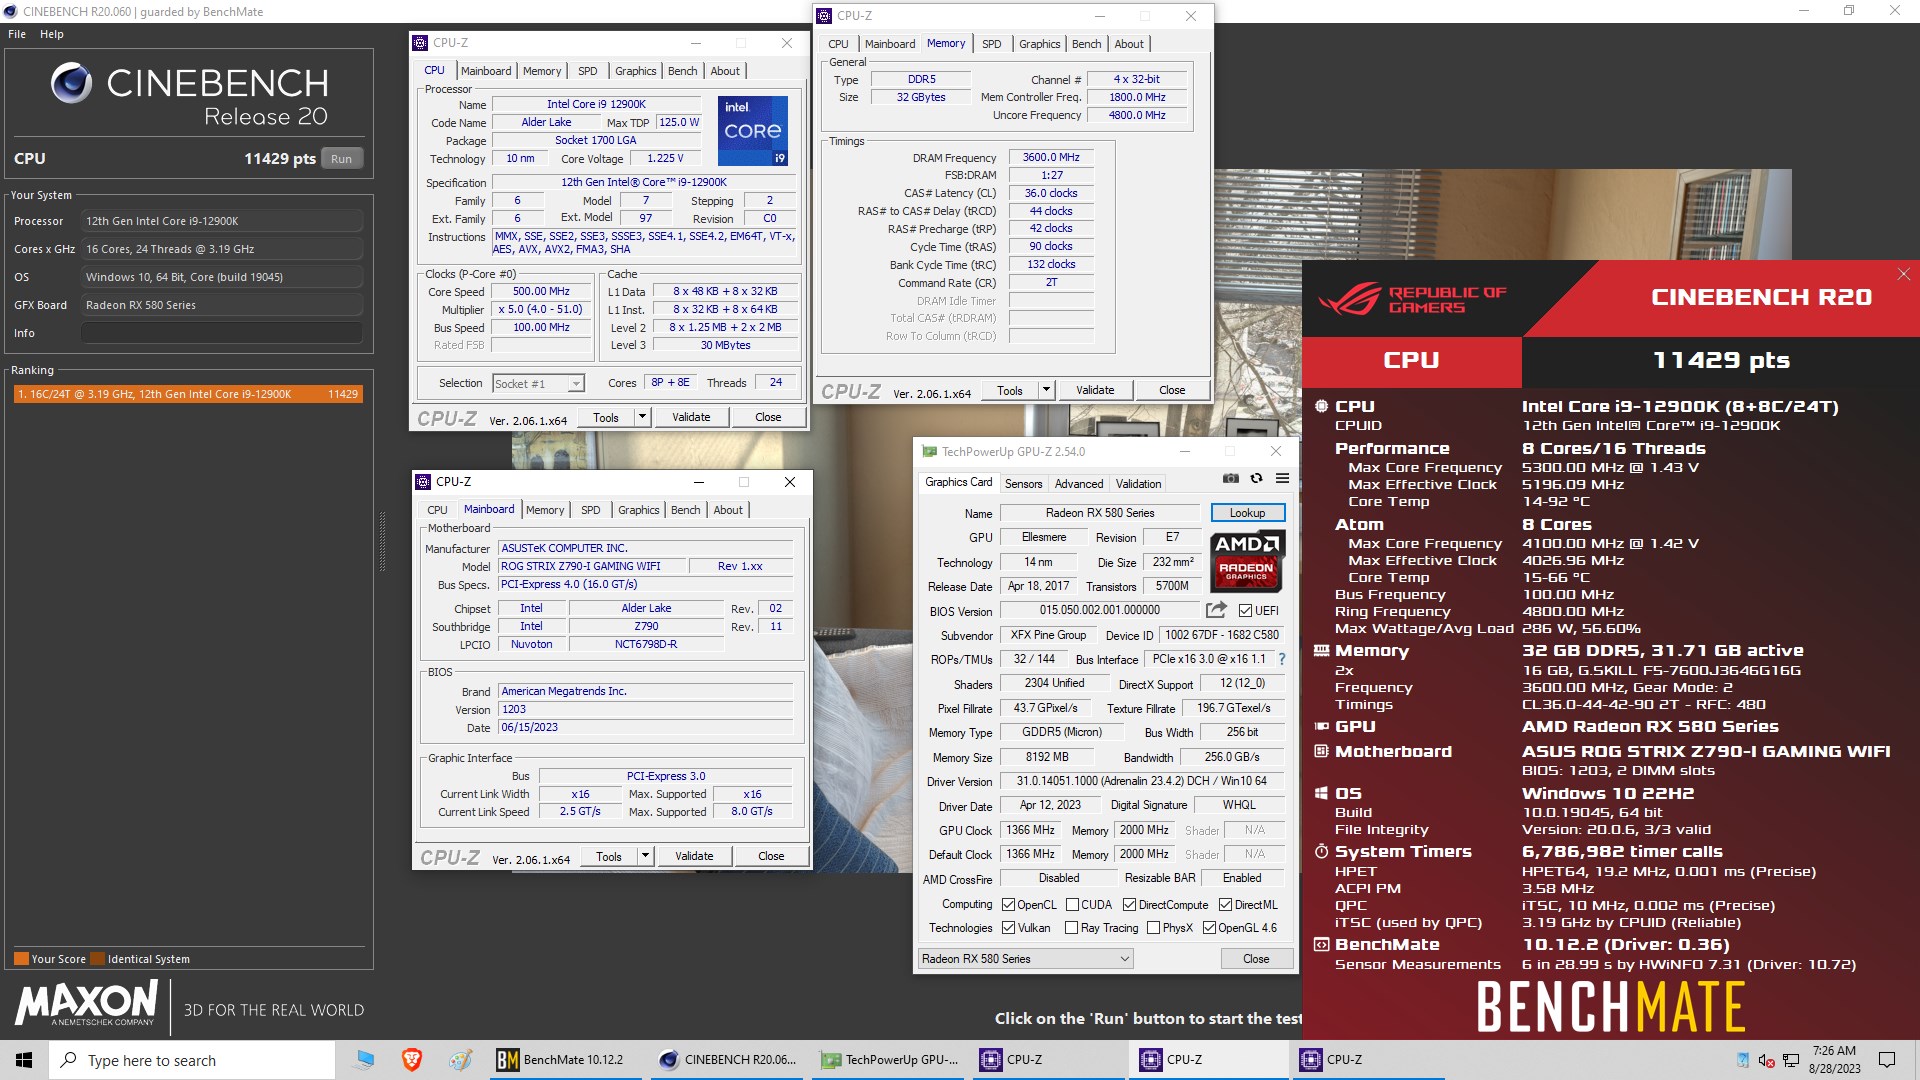Click the taskbar search magnifier icon
1920x1080 pixels.
69,1060
